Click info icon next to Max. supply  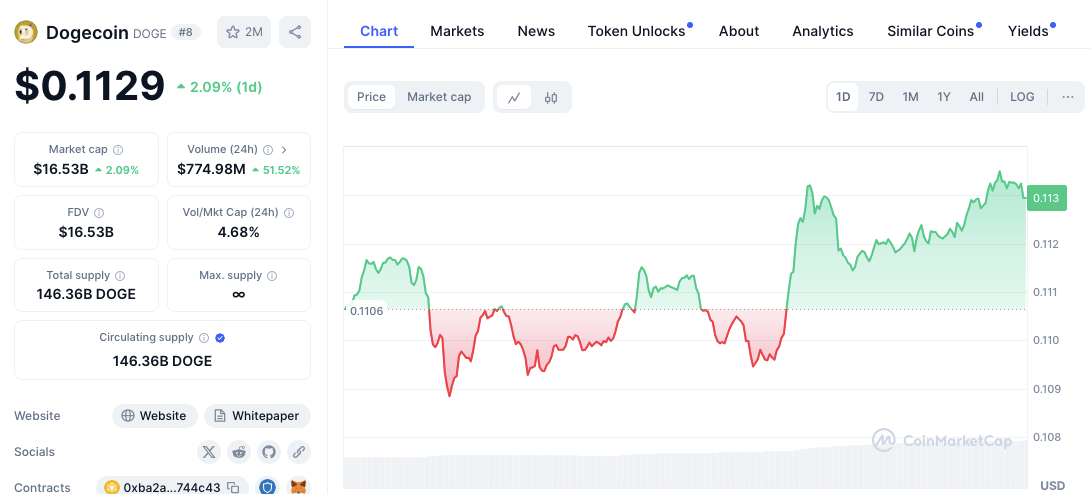pyautogui.click(x=272, y=276)
